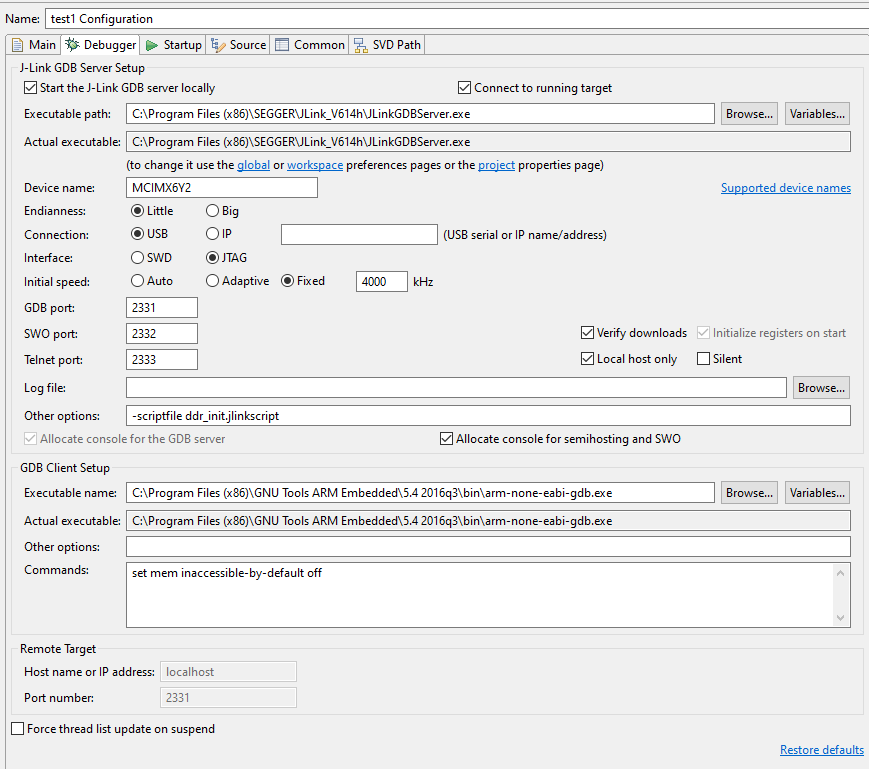Select Adaptive initial speed
Screen dimensions: 869x769
212,281
